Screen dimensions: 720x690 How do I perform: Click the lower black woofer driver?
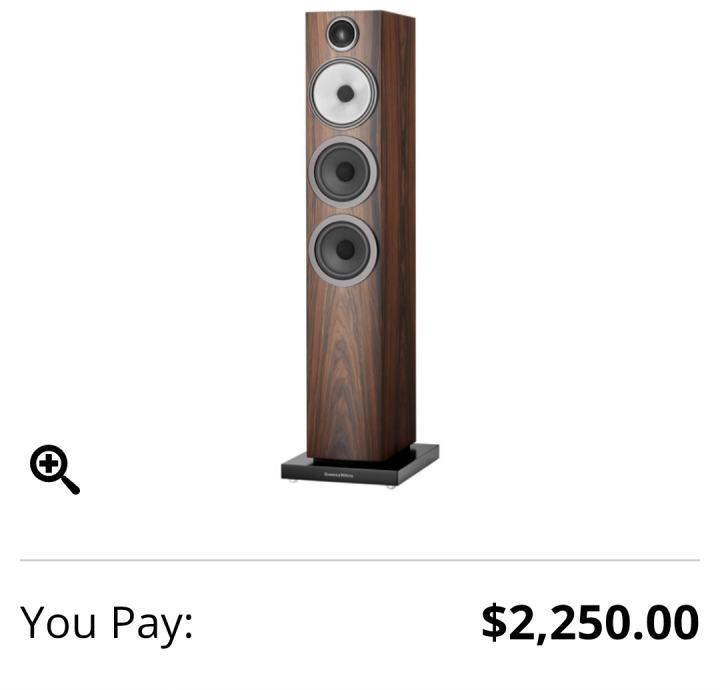coord(343,251)
